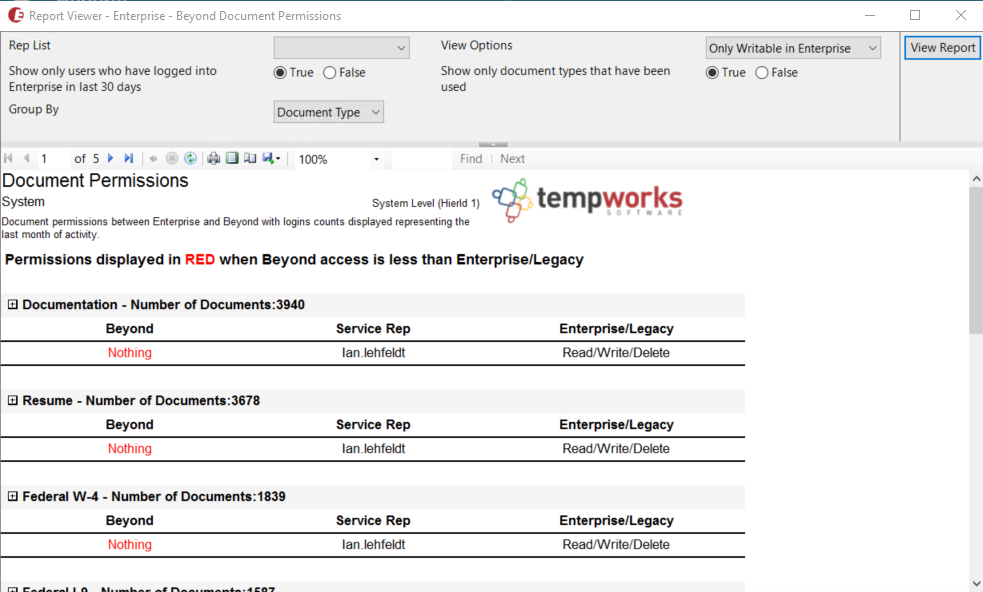Open View Options Only Writable dropdown
This screenshot has height=592, width=983.
pyautogui.click(x=793, y=48)
